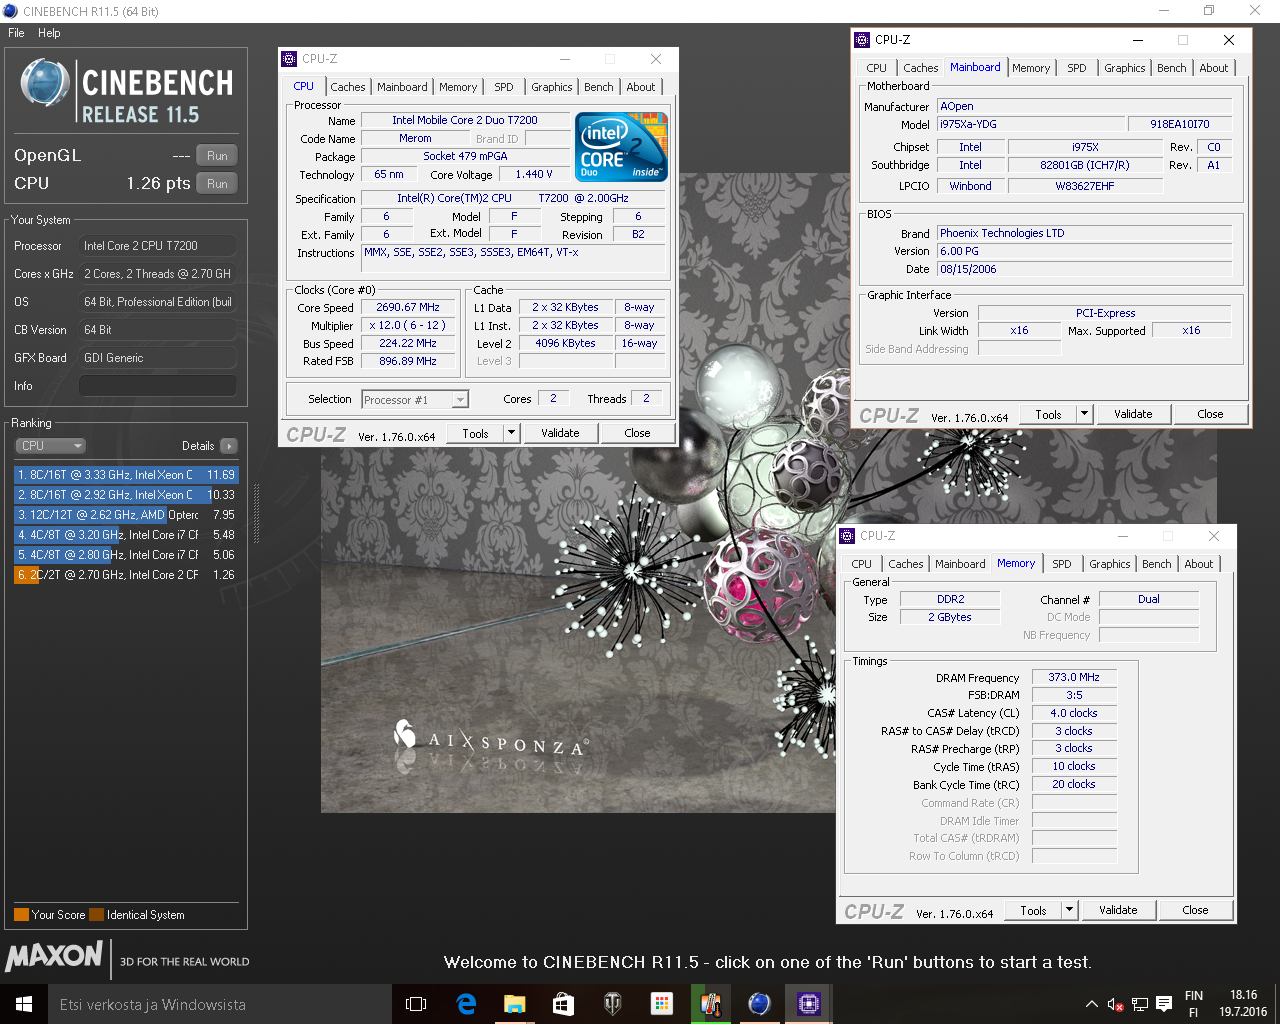Open the Action Center notifications icon
1280x1024 pixels.
tap(1164, 1004)
